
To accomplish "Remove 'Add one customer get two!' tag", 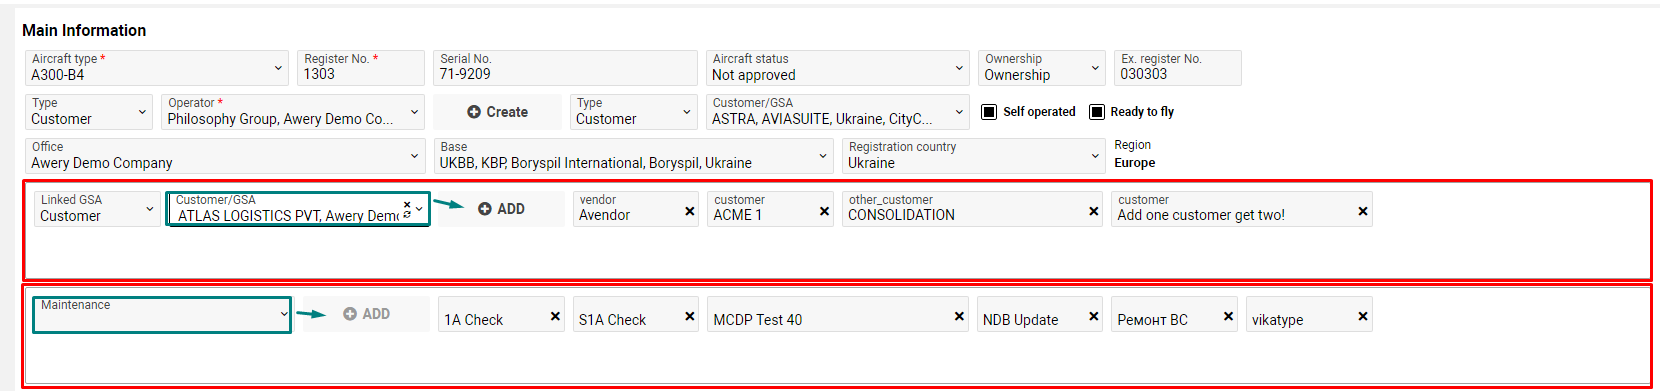I will point(1362,211).
